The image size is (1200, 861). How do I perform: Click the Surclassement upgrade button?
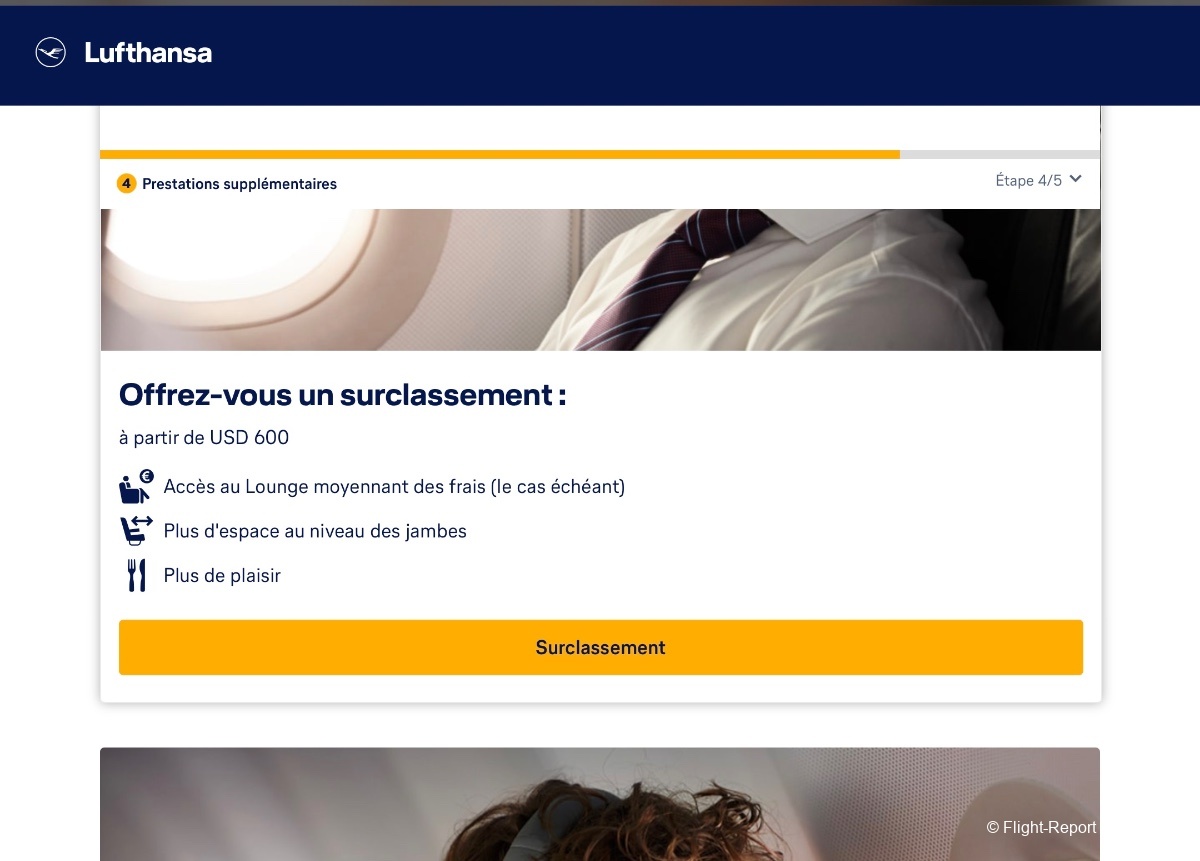coord(601,647)
